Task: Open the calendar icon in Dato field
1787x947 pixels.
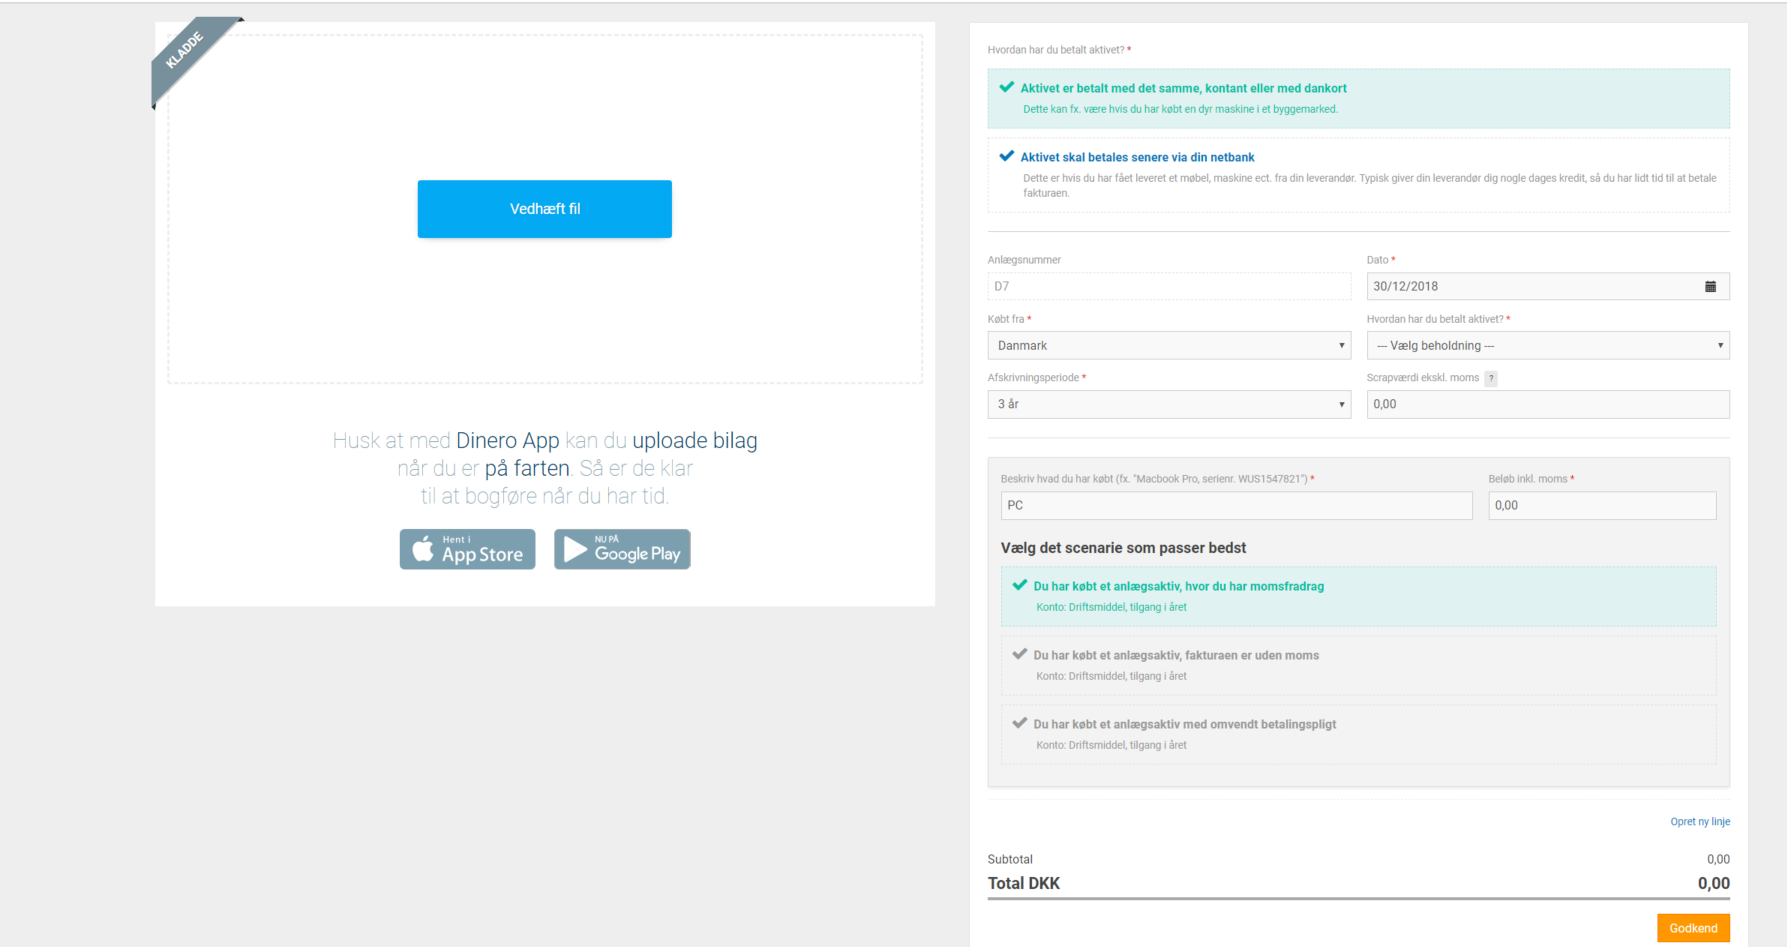Action: pos(1710,286)
